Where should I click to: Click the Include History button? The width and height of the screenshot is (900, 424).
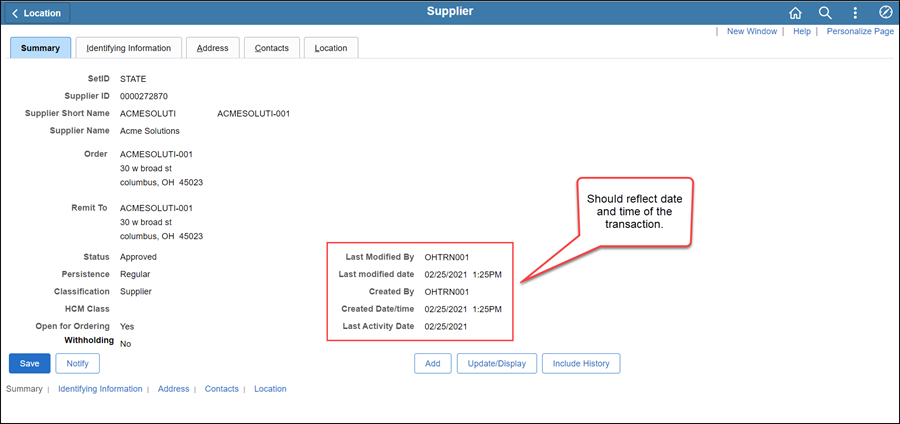point(581,363)
